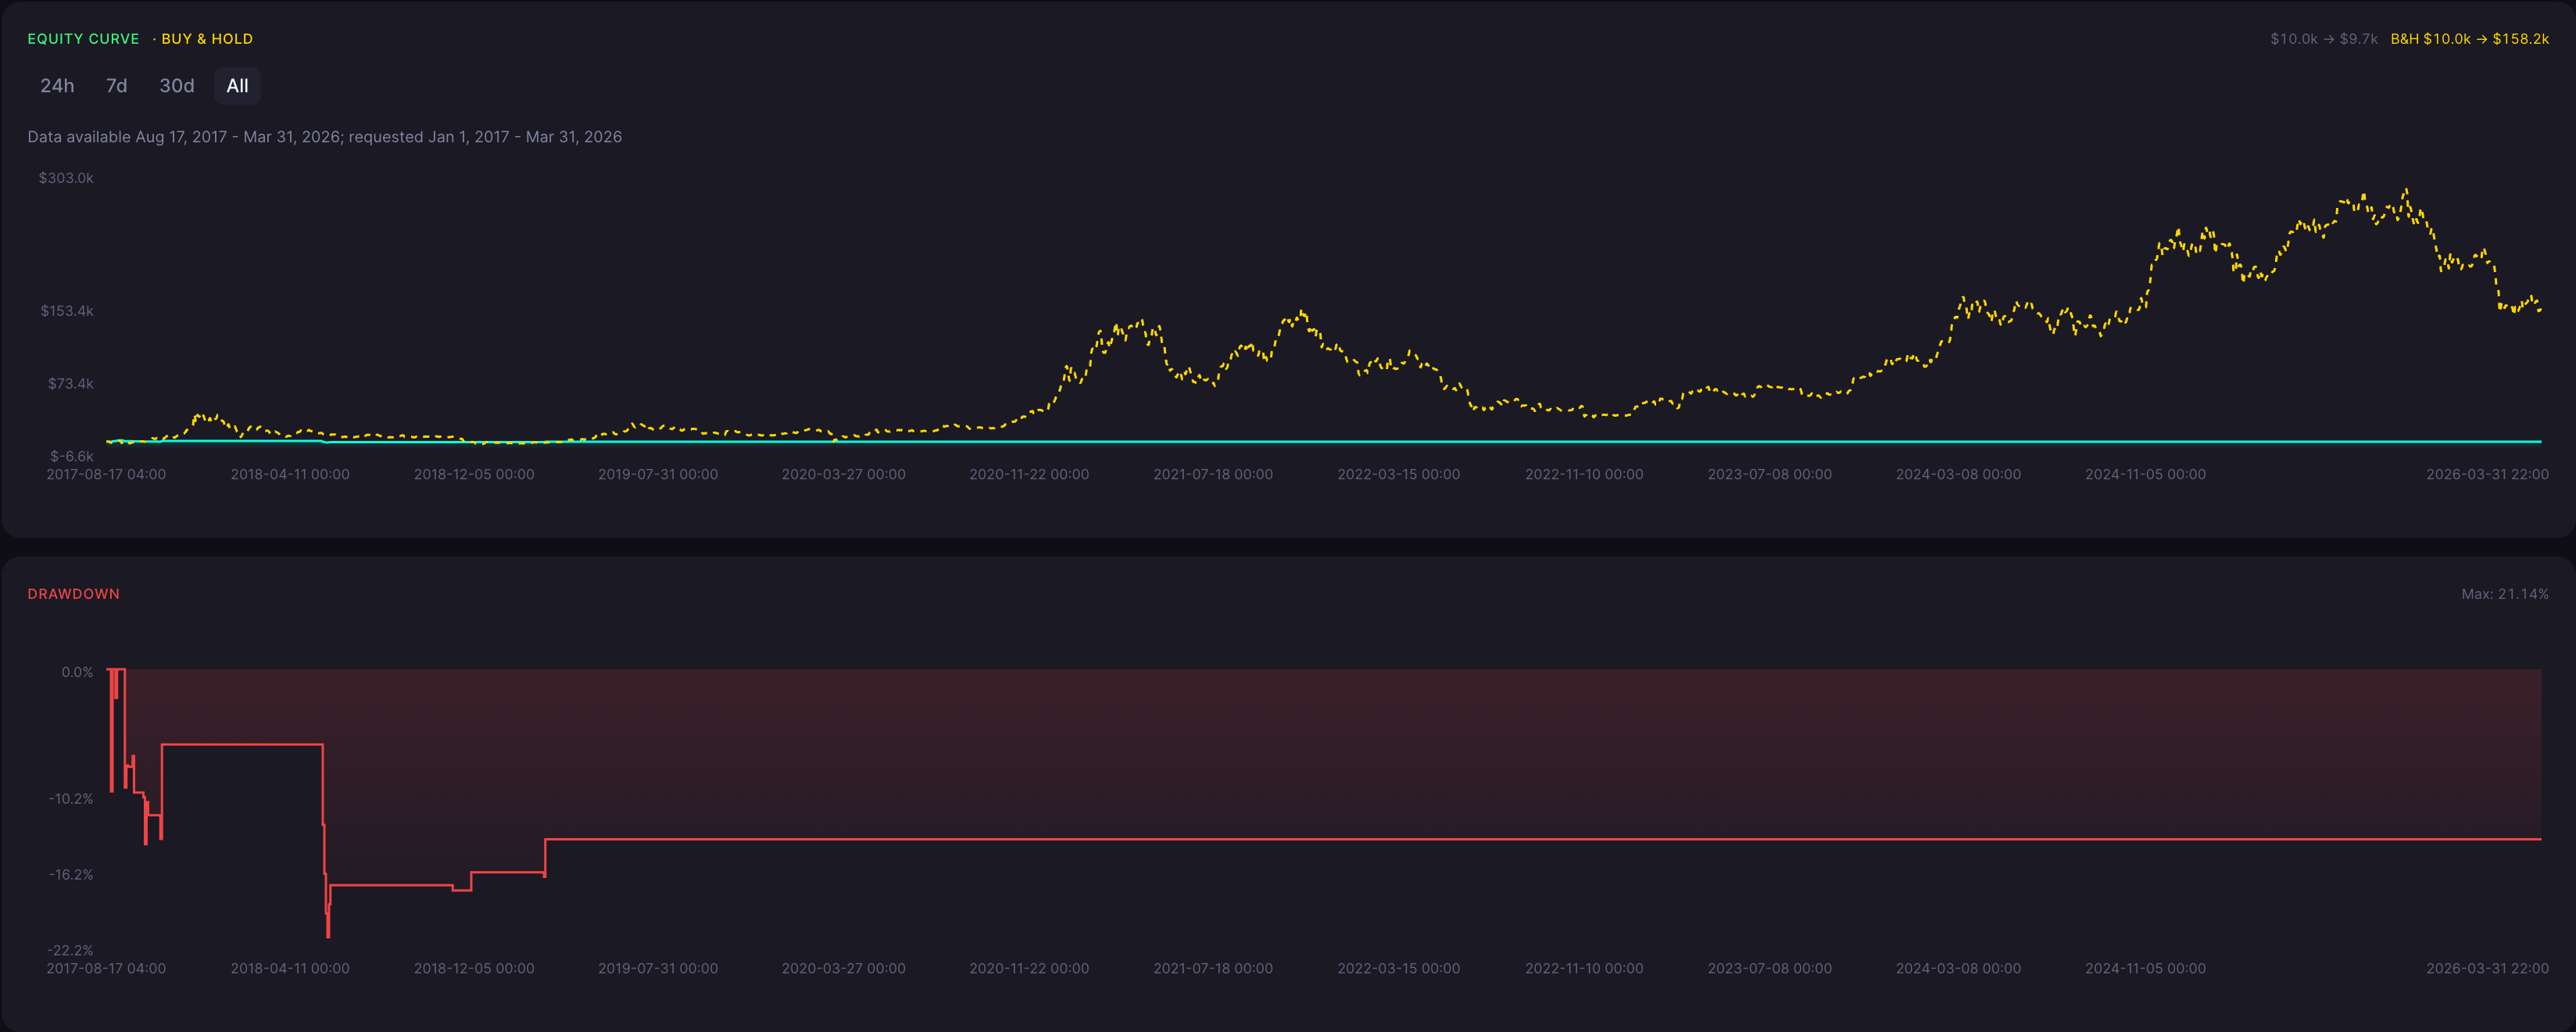Click the B&H $10.0k → $158.2k summary
2576x1032 pixels.
(2469, 39)
